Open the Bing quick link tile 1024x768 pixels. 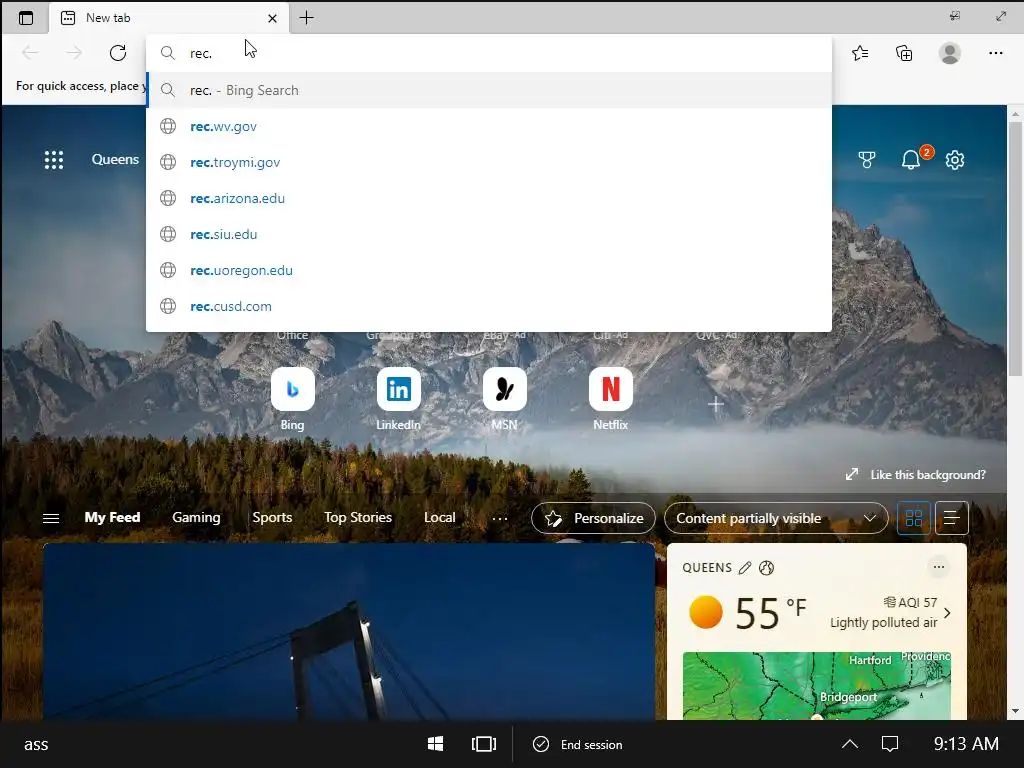point(293,389)
